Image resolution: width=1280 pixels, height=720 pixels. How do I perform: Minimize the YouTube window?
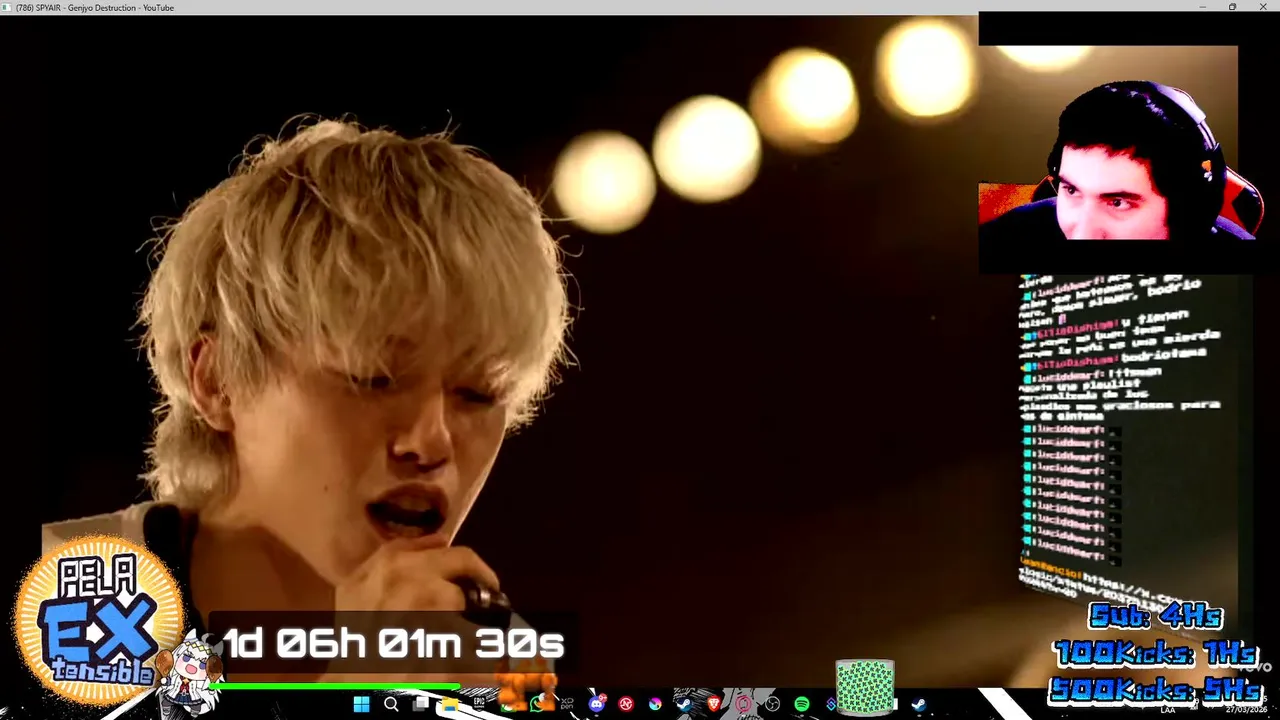point(1202,7)
